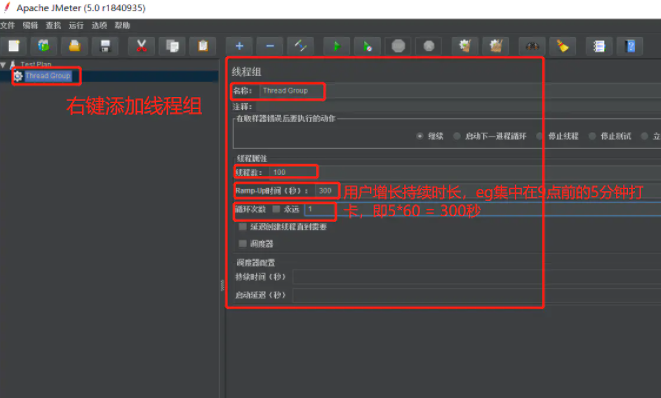Click the Shutdown round icon

coord(429,46)
